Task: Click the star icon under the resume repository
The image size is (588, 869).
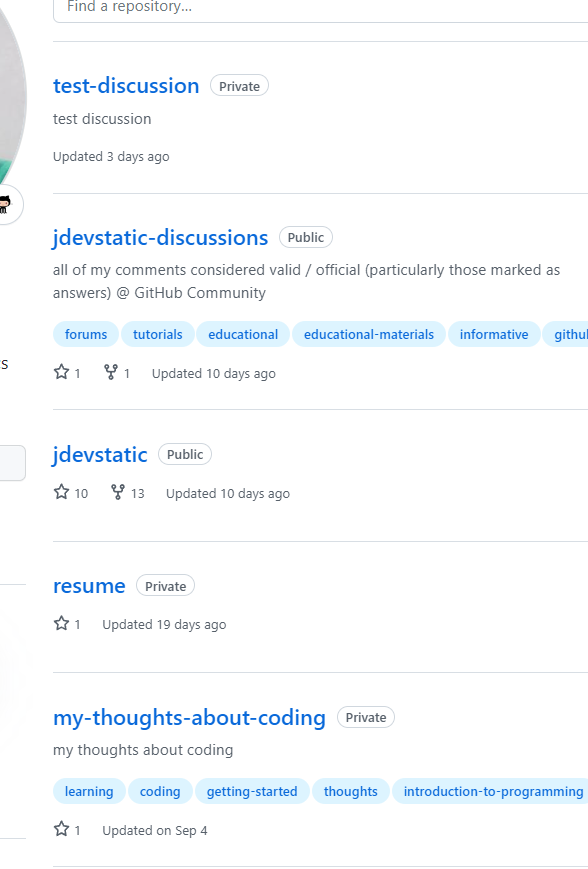Action: point(62,623)
